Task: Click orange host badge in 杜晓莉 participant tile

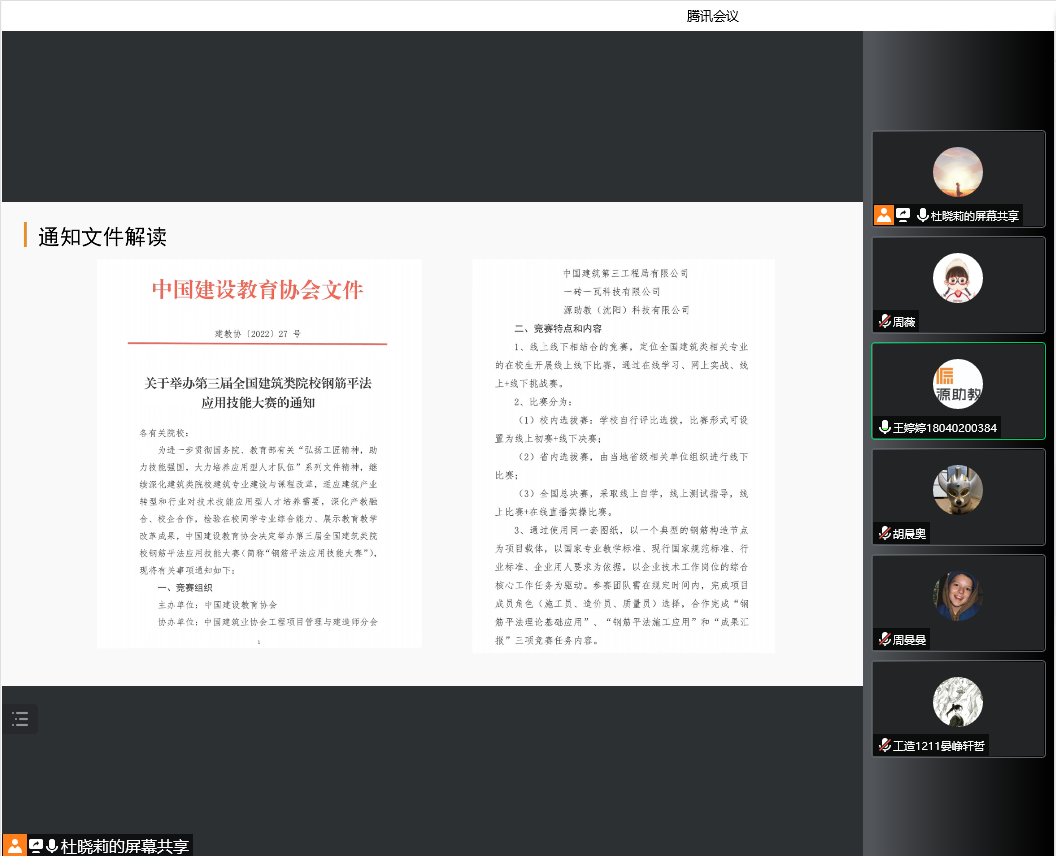Action: point(883,215)
